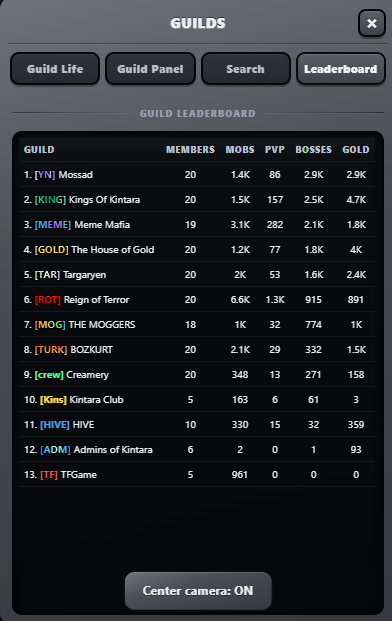Choose the [TAR] Targaryen guild

coord(197,274)
